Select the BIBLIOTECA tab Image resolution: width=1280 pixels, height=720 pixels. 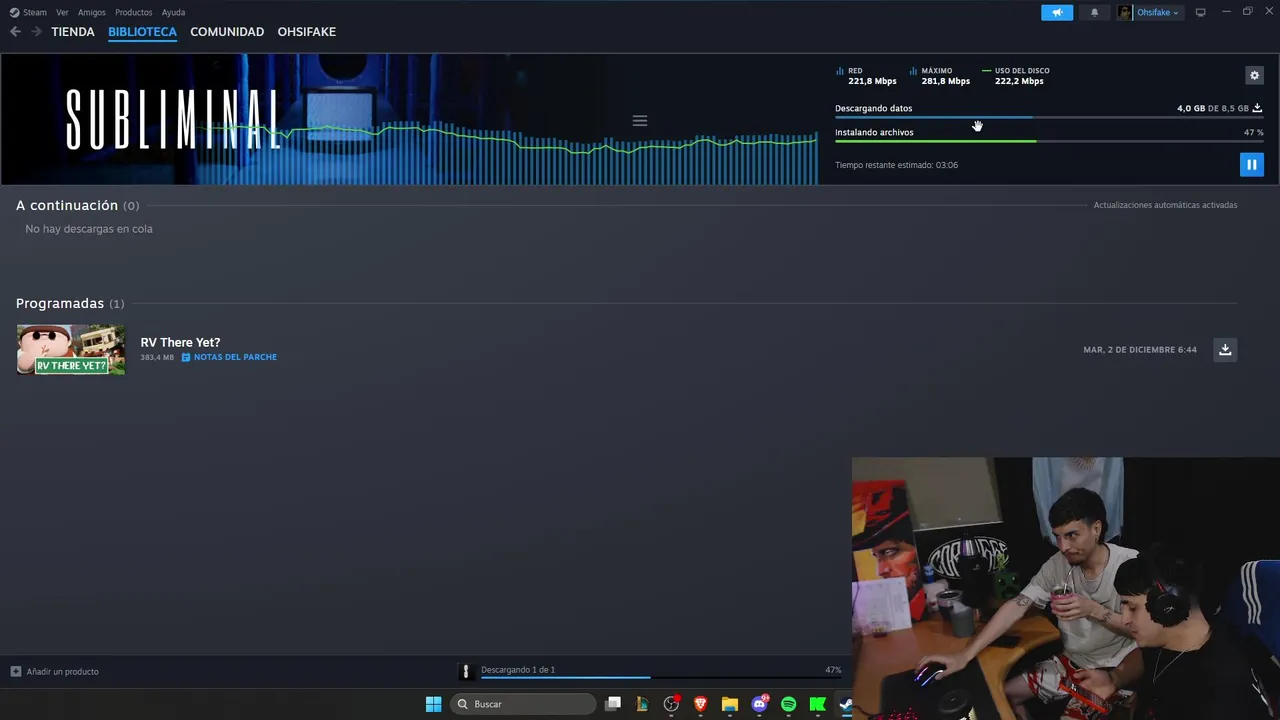pos(142,32)
